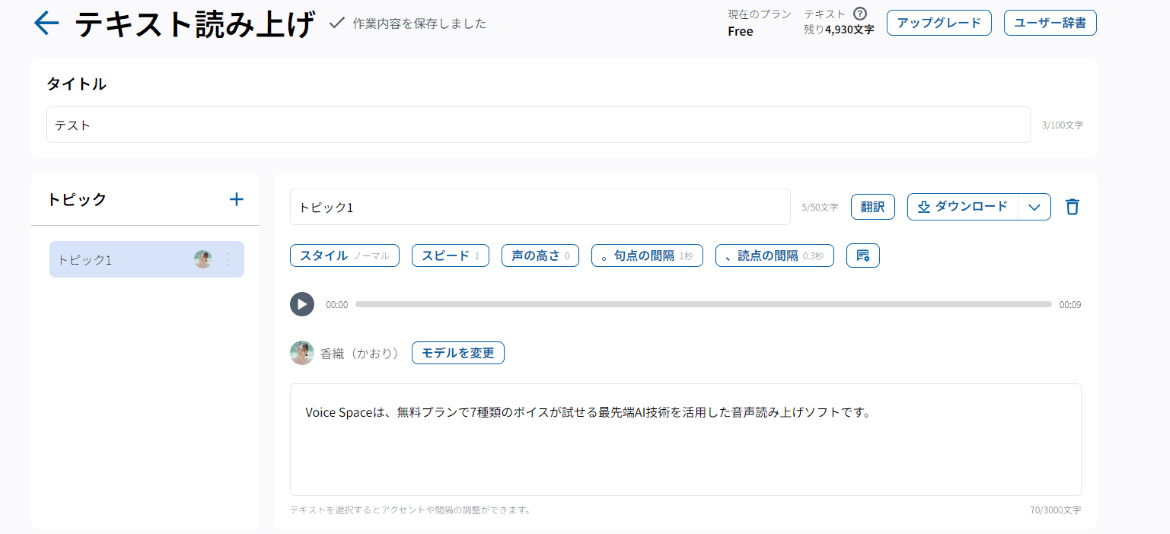Screen dimensions: 1170x534
Task: Open the スピード setting
Action: (x=450, y=256)
